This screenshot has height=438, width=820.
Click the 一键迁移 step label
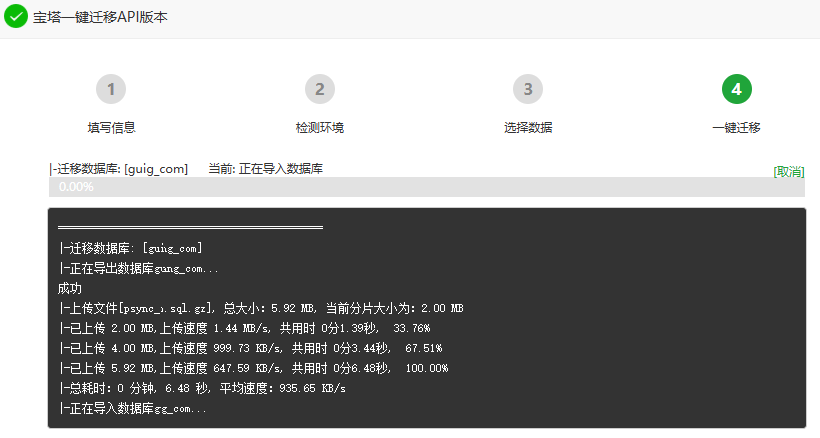pos(736,128)
